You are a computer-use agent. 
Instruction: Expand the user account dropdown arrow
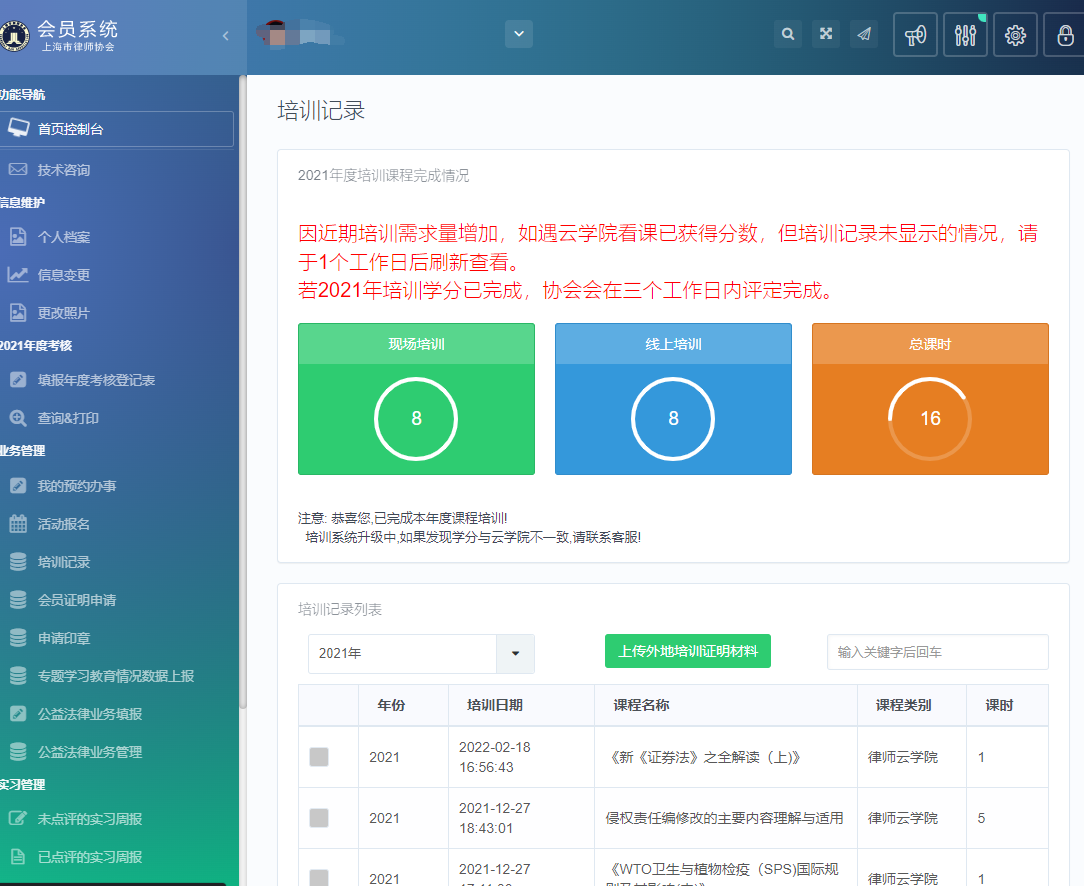tap(518, 34)
